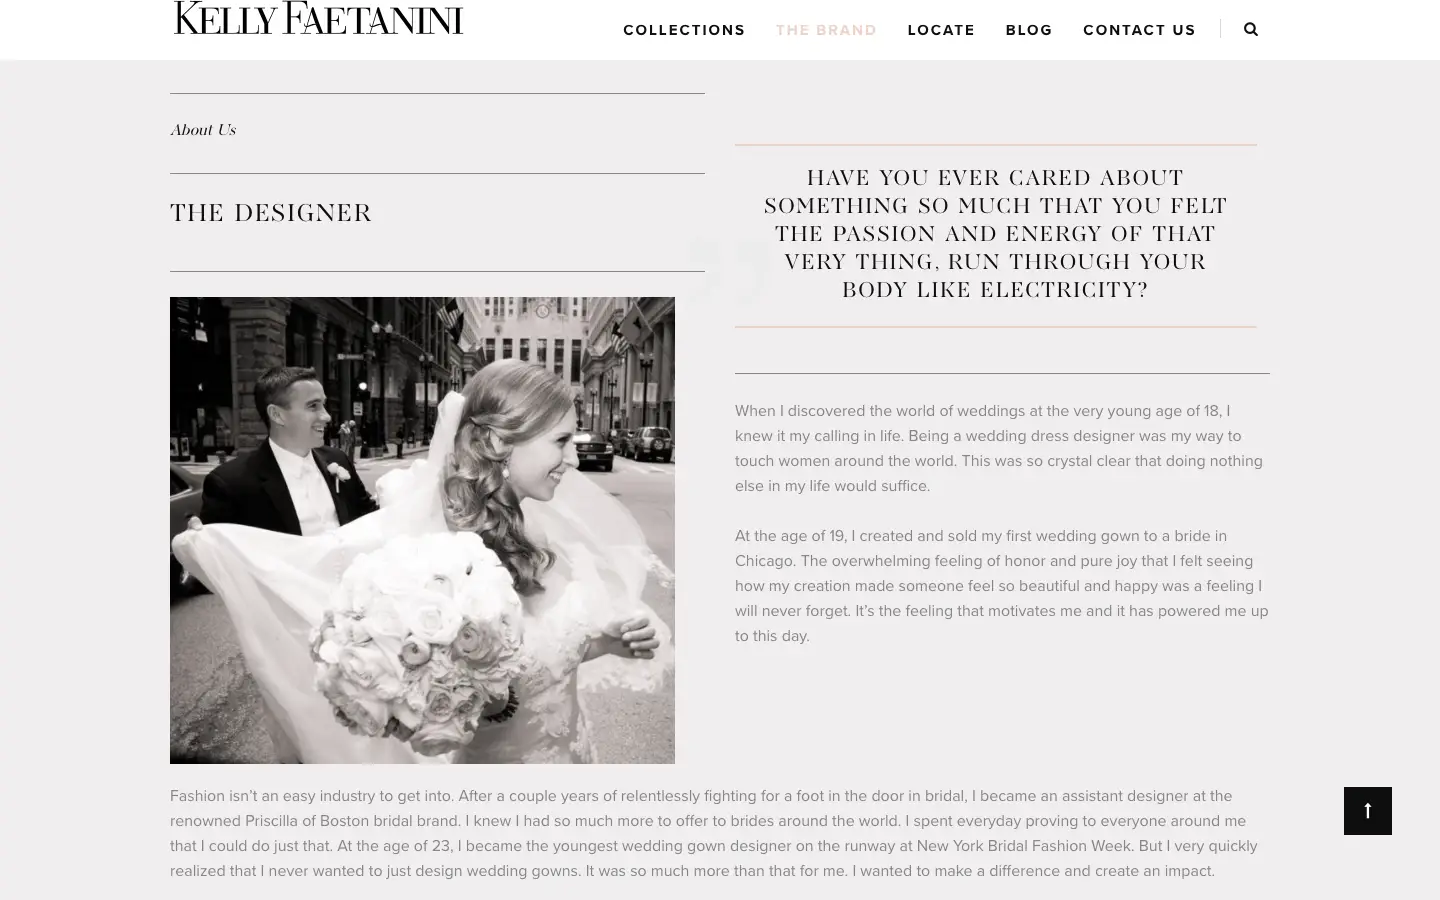This screenshot has height=900, width=1440.
Task: Open the search magnifier icon
Action: click(1251, 30)
